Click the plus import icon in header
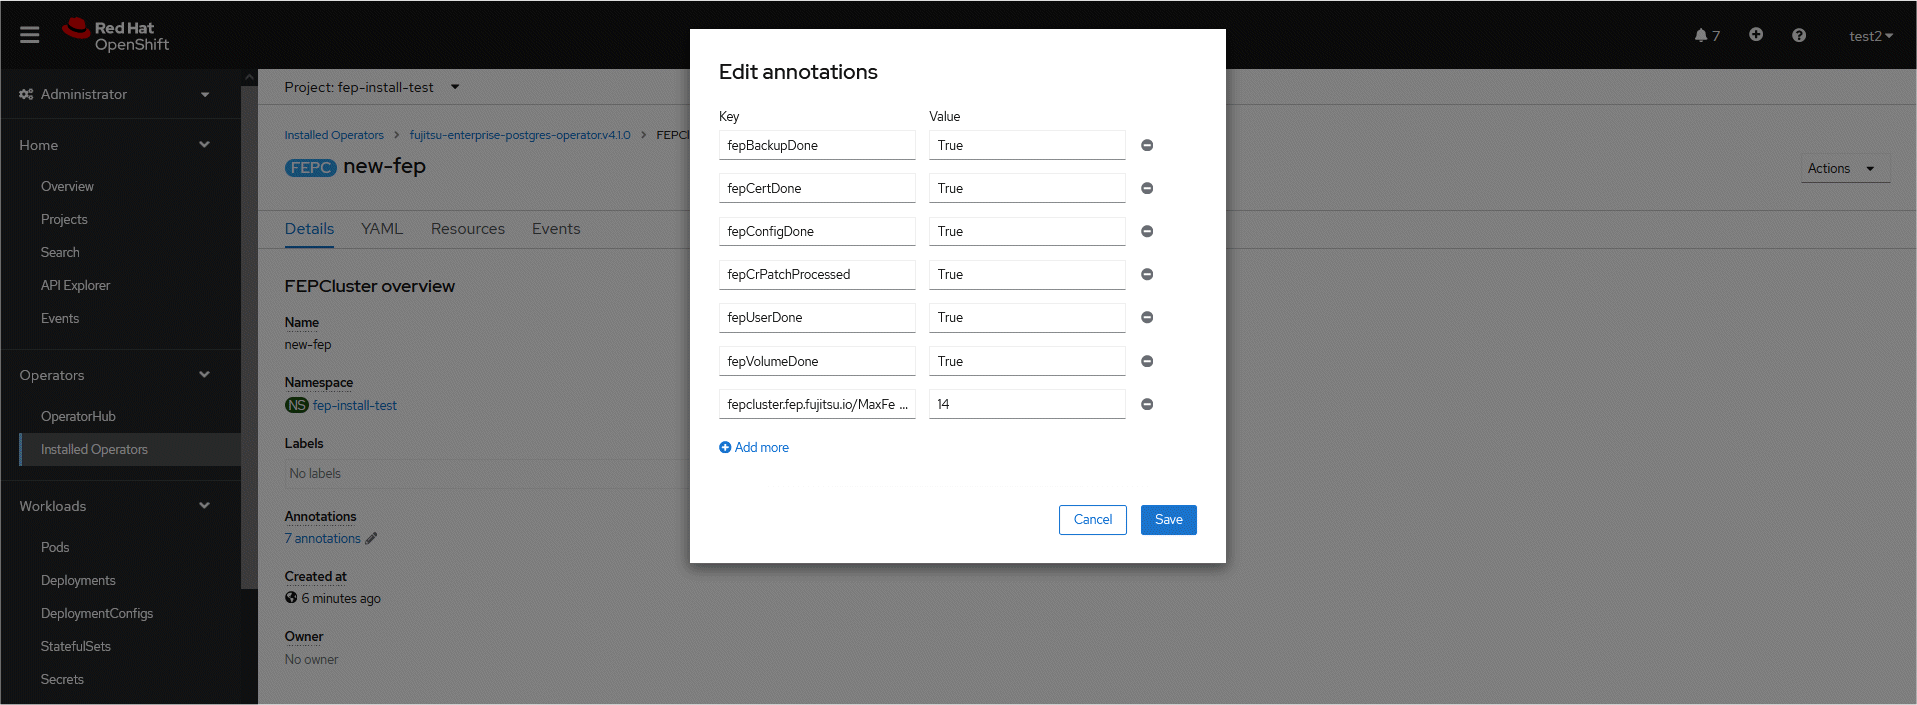 pyautogui.click(x=1756, y=35)
